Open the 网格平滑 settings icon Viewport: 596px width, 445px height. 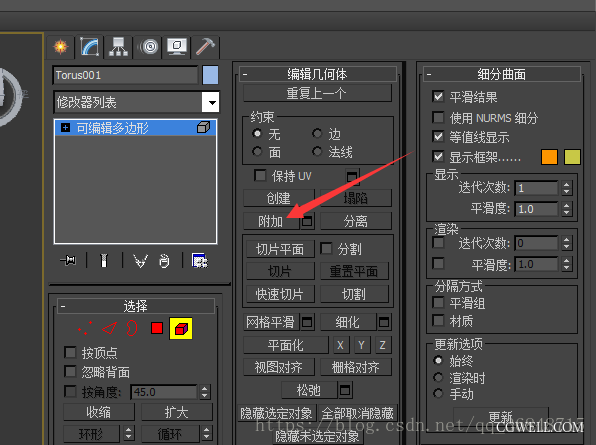pyautogui.click(x=307, y=322)
